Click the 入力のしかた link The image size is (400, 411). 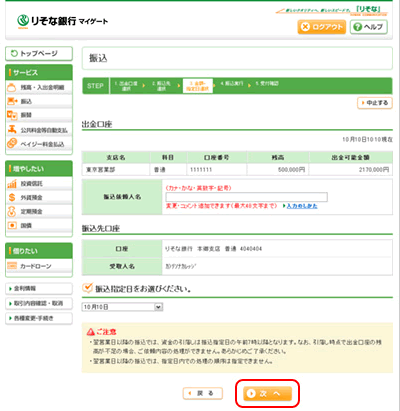(x=302, y=206)
